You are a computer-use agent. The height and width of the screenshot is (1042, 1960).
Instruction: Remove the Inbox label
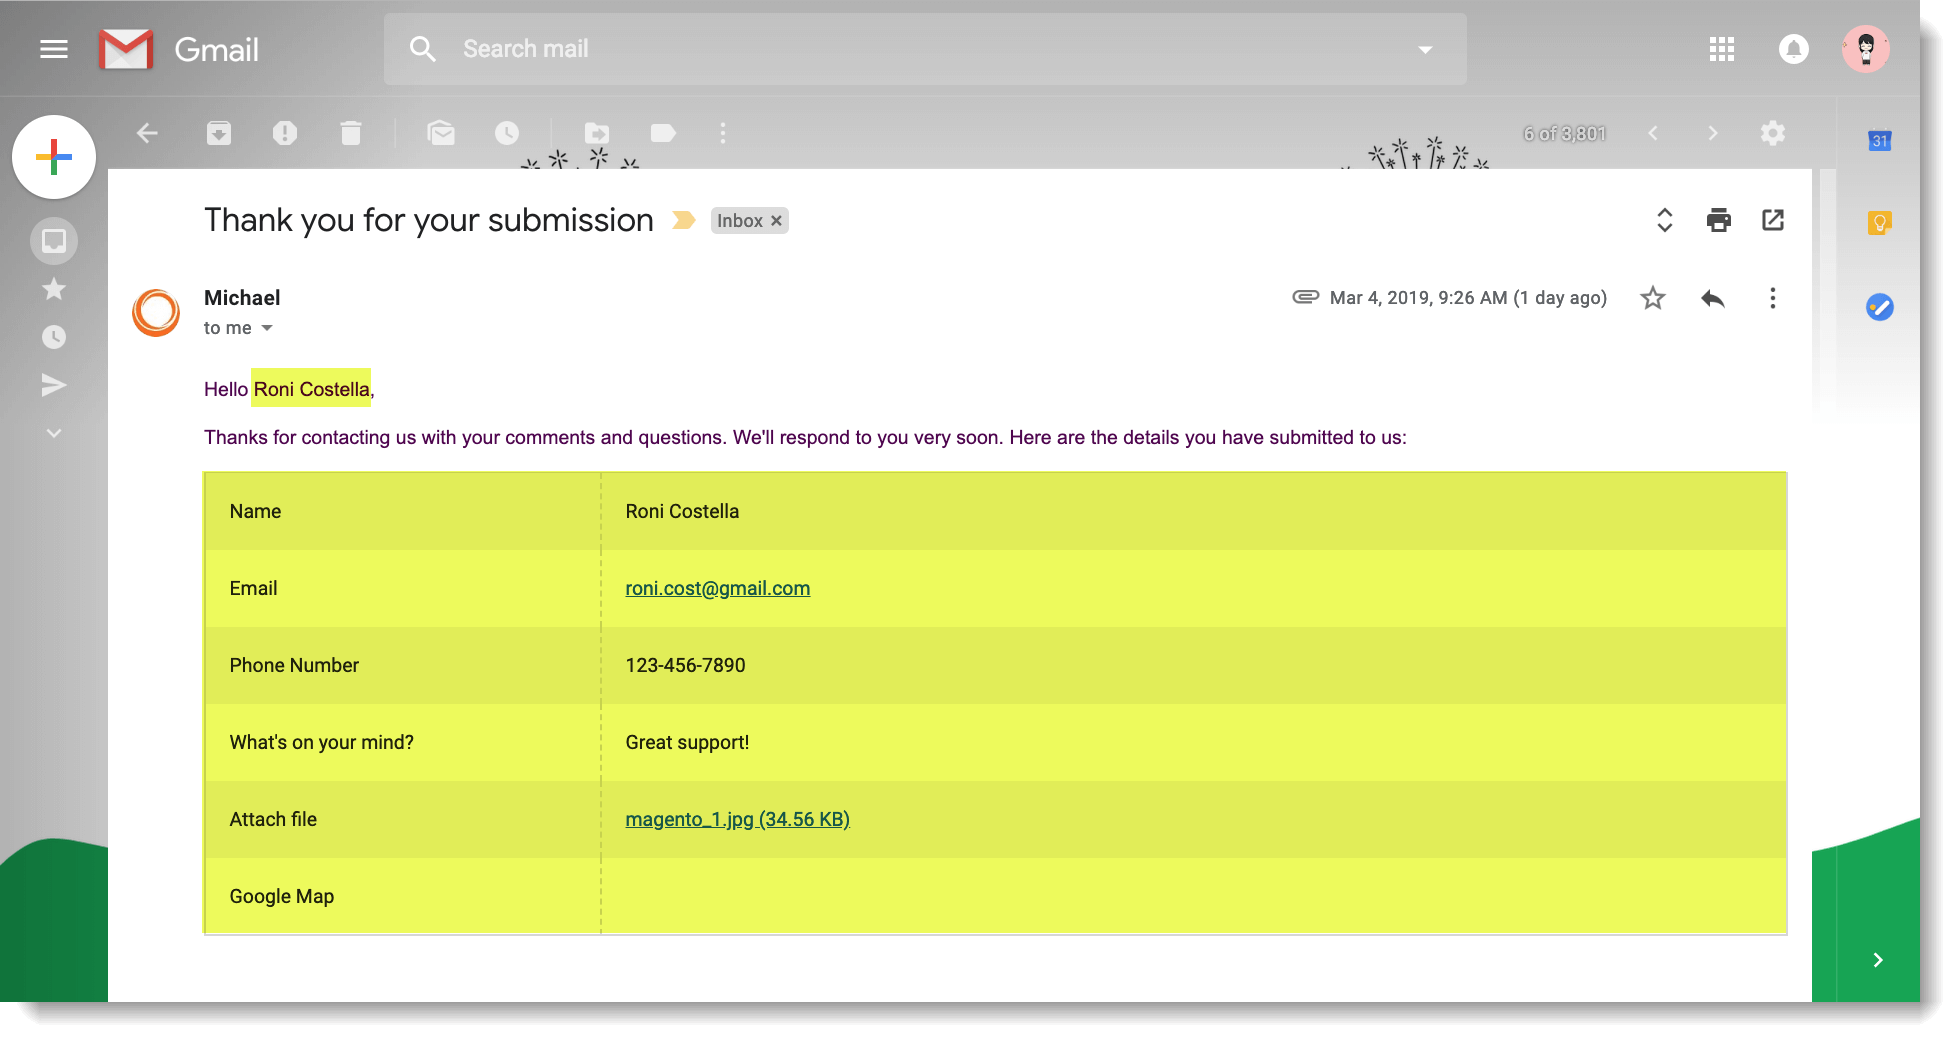click(776, 220)
